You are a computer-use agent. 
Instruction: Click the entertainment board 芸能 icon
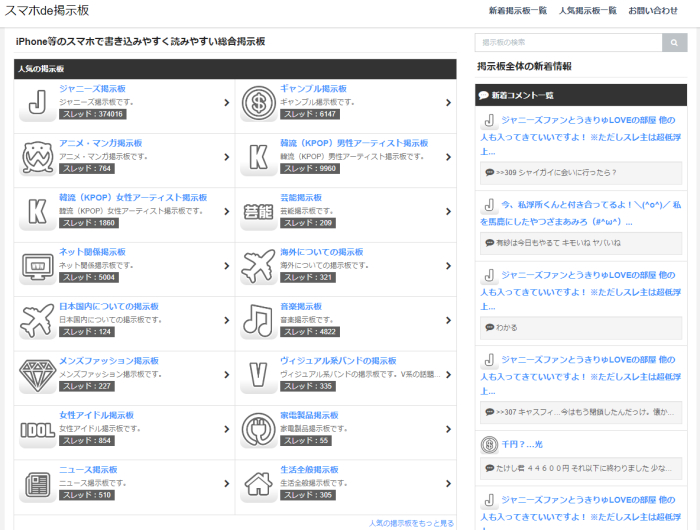pyautogui.click(x=258, y=210)
